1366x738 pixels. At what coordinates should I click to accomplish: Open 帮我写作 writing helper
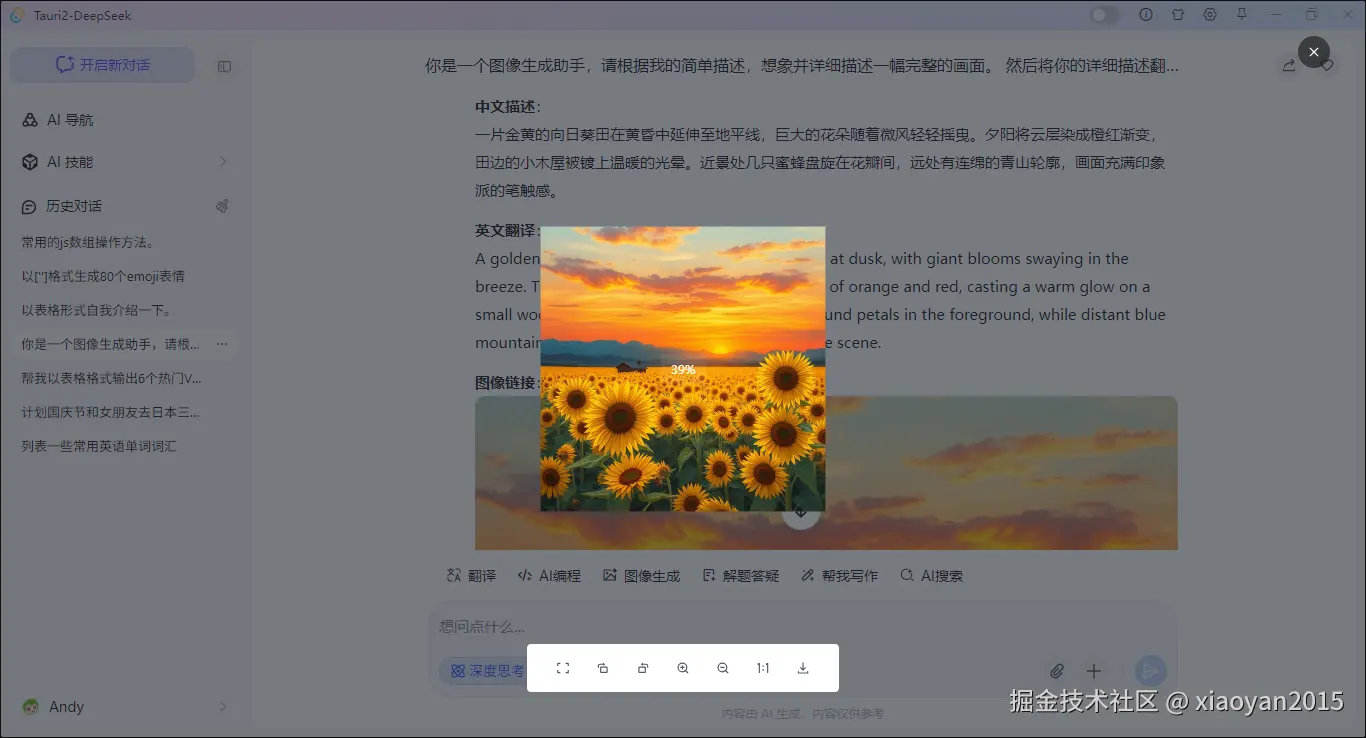click(839, 575)
